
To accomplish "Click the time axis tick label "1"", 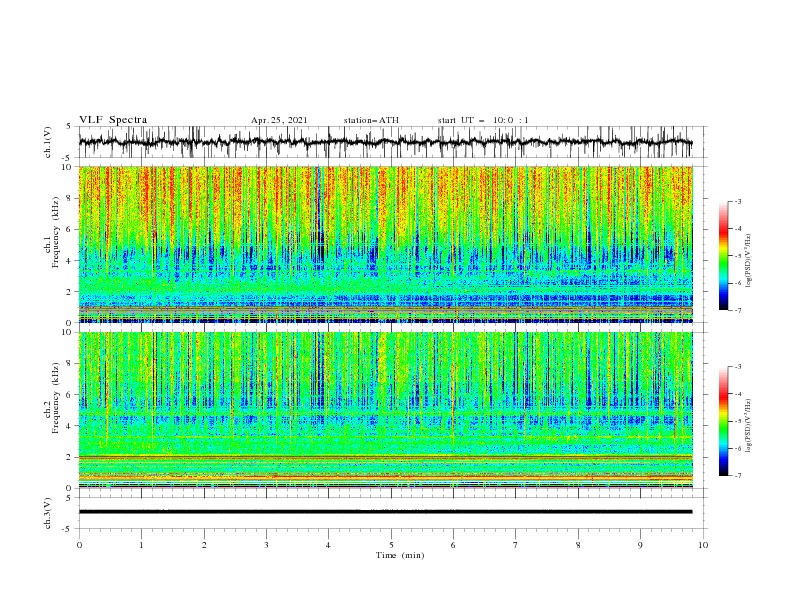I will point(142,545).
